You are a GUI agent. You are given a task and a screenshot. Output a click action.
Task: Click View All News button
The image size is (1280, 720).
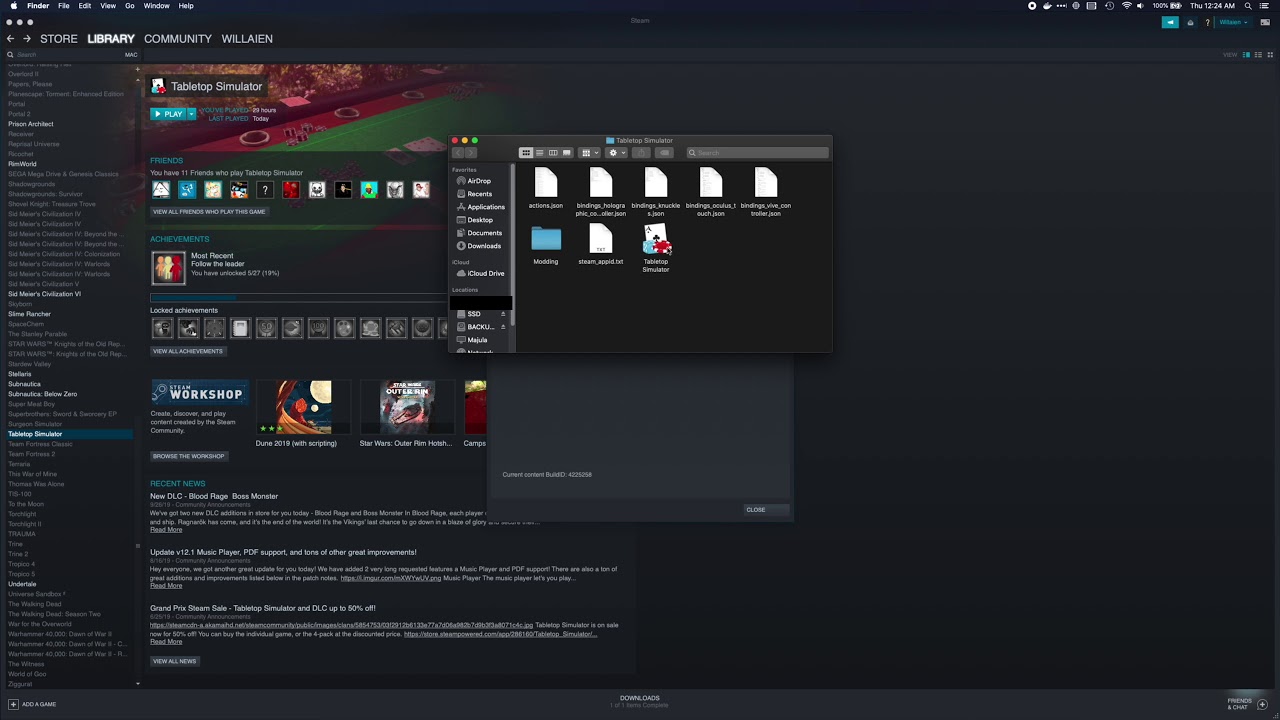click(175, 661)
